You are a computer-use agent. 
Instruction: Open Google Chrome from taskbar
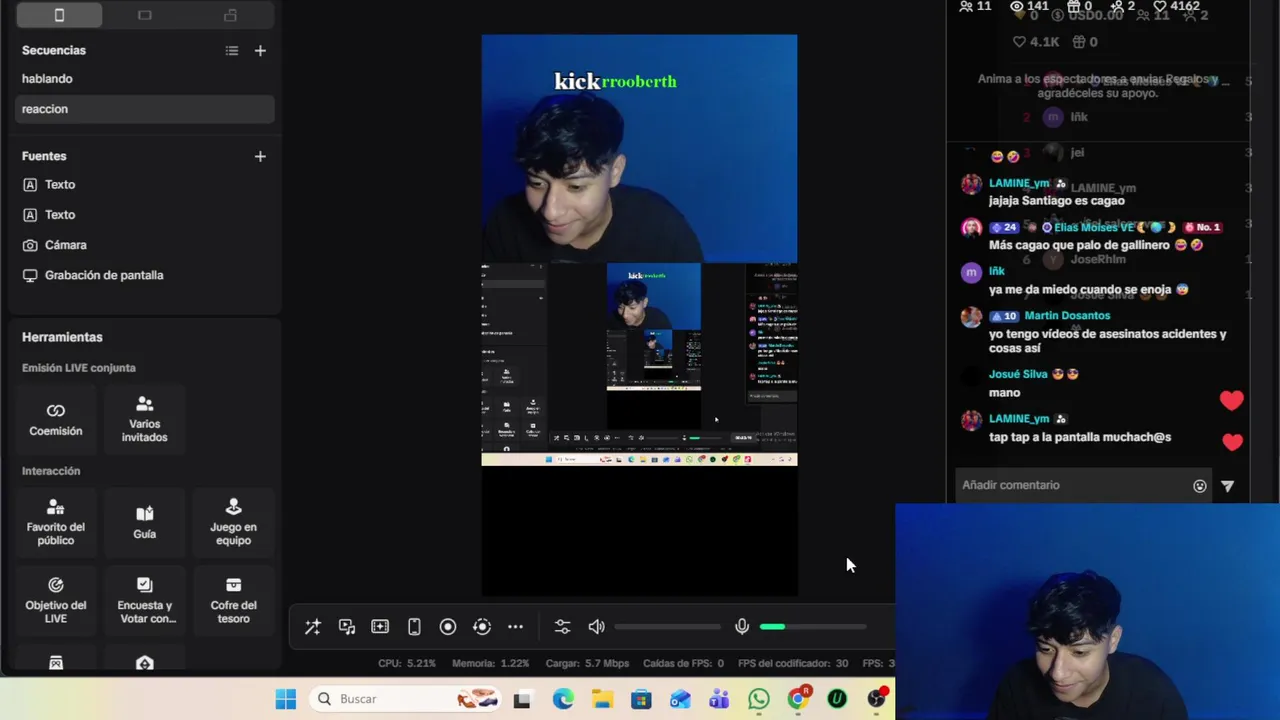tap(798, 699)
